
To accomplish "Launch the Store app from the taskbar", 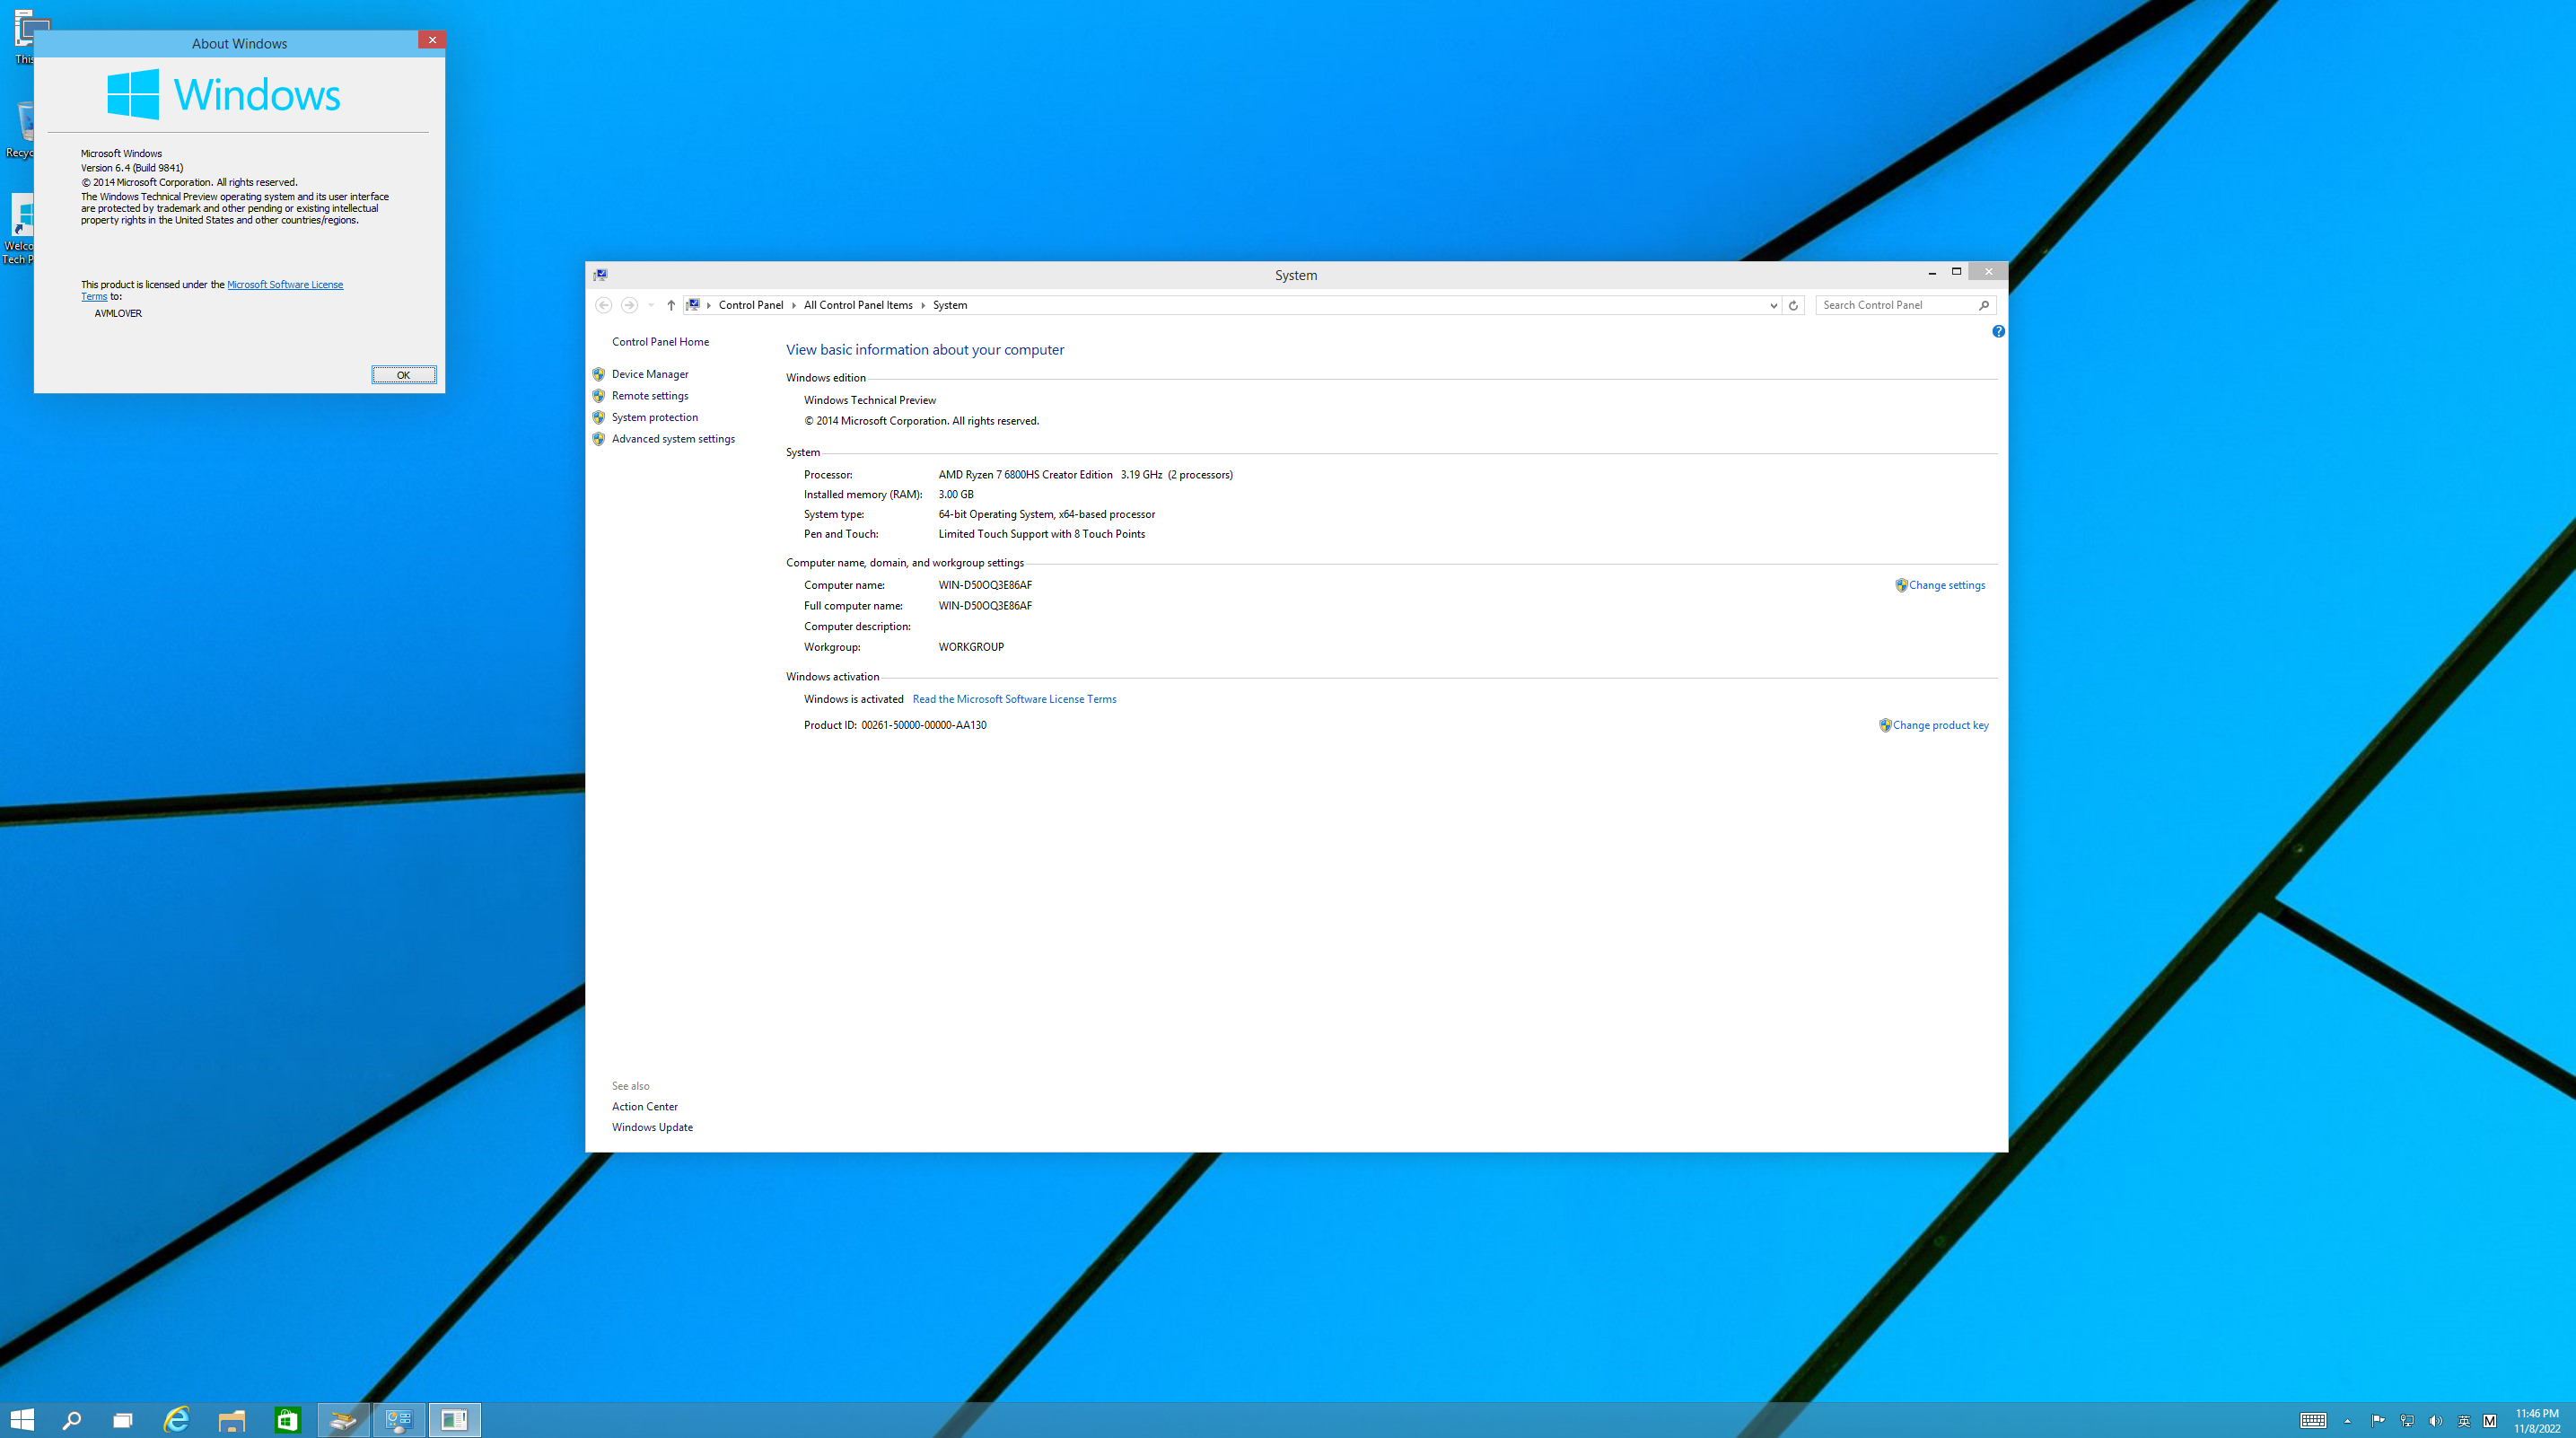I will pyautogui.click(x=288, y=1420).
